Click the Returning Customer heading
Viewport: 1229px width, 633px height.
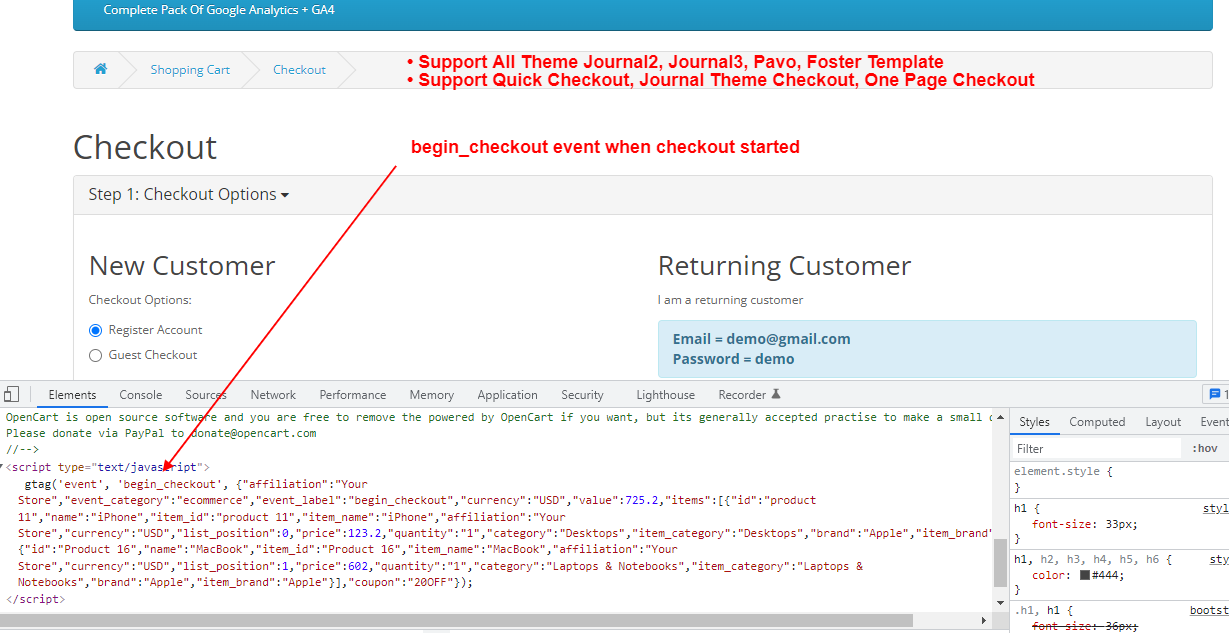coord(785,266)
